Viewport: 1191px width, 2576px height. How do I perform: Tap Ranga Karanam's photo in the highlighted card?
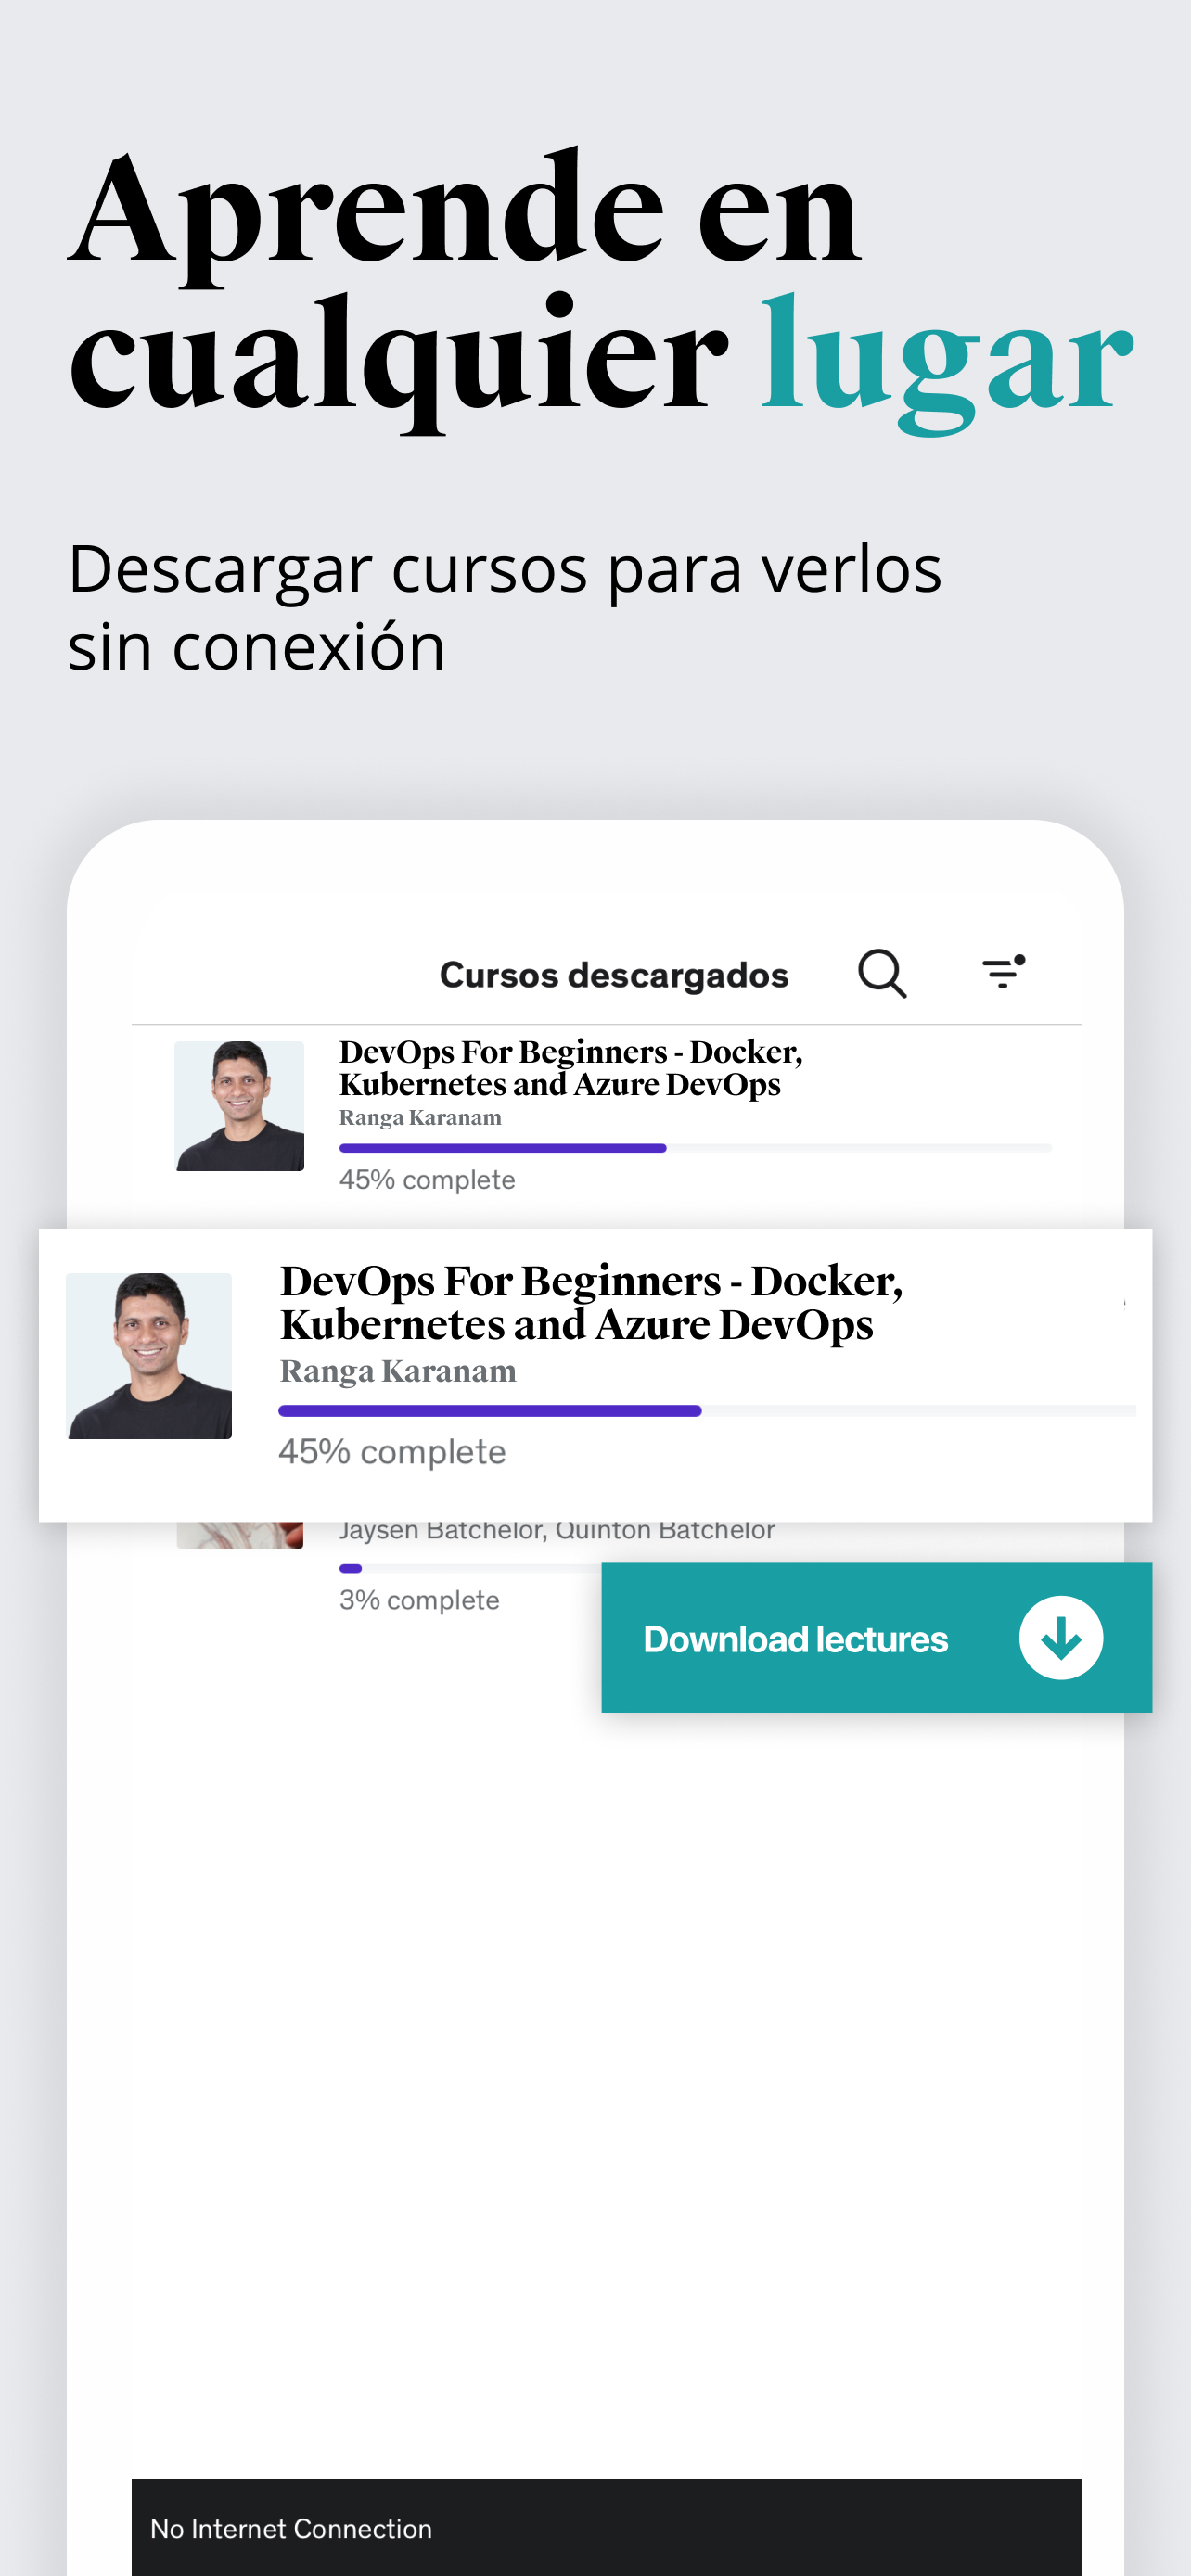pyautogui.click(x=149, y=1355)
